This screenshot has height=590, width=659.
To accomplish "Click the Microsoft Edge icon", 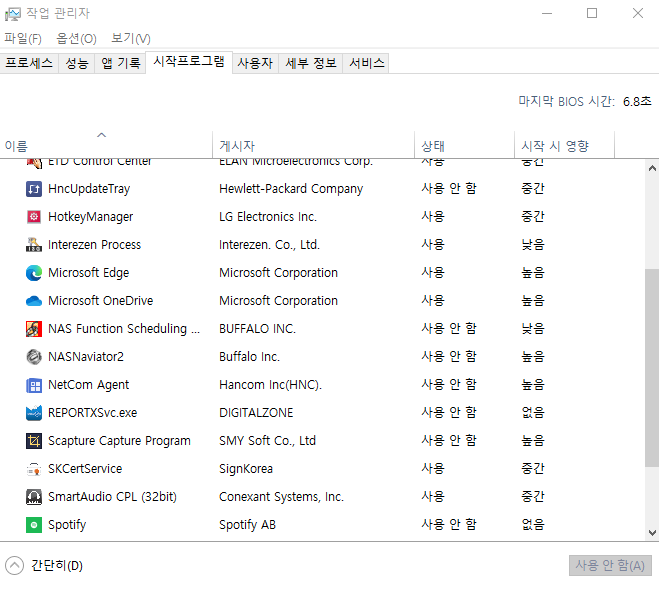I will tap(34, 273).
